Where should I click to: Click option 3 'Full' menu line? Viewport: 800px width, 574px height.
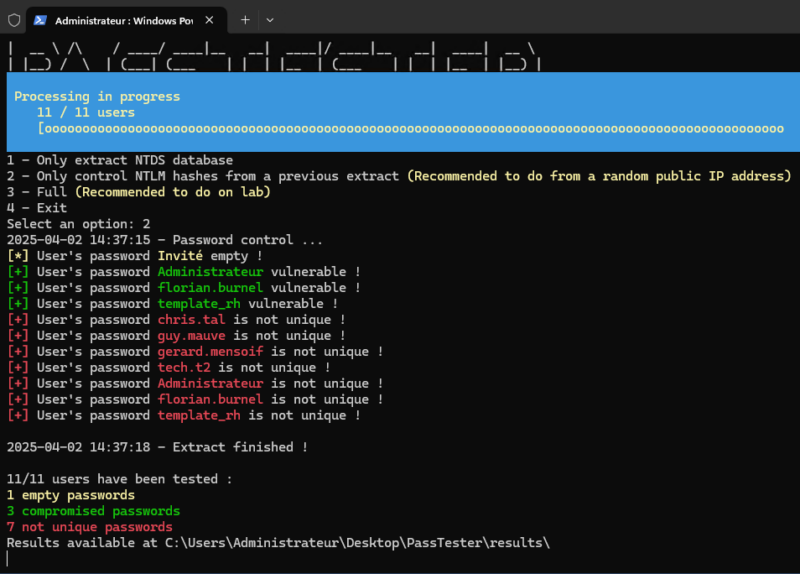point(138,192)
